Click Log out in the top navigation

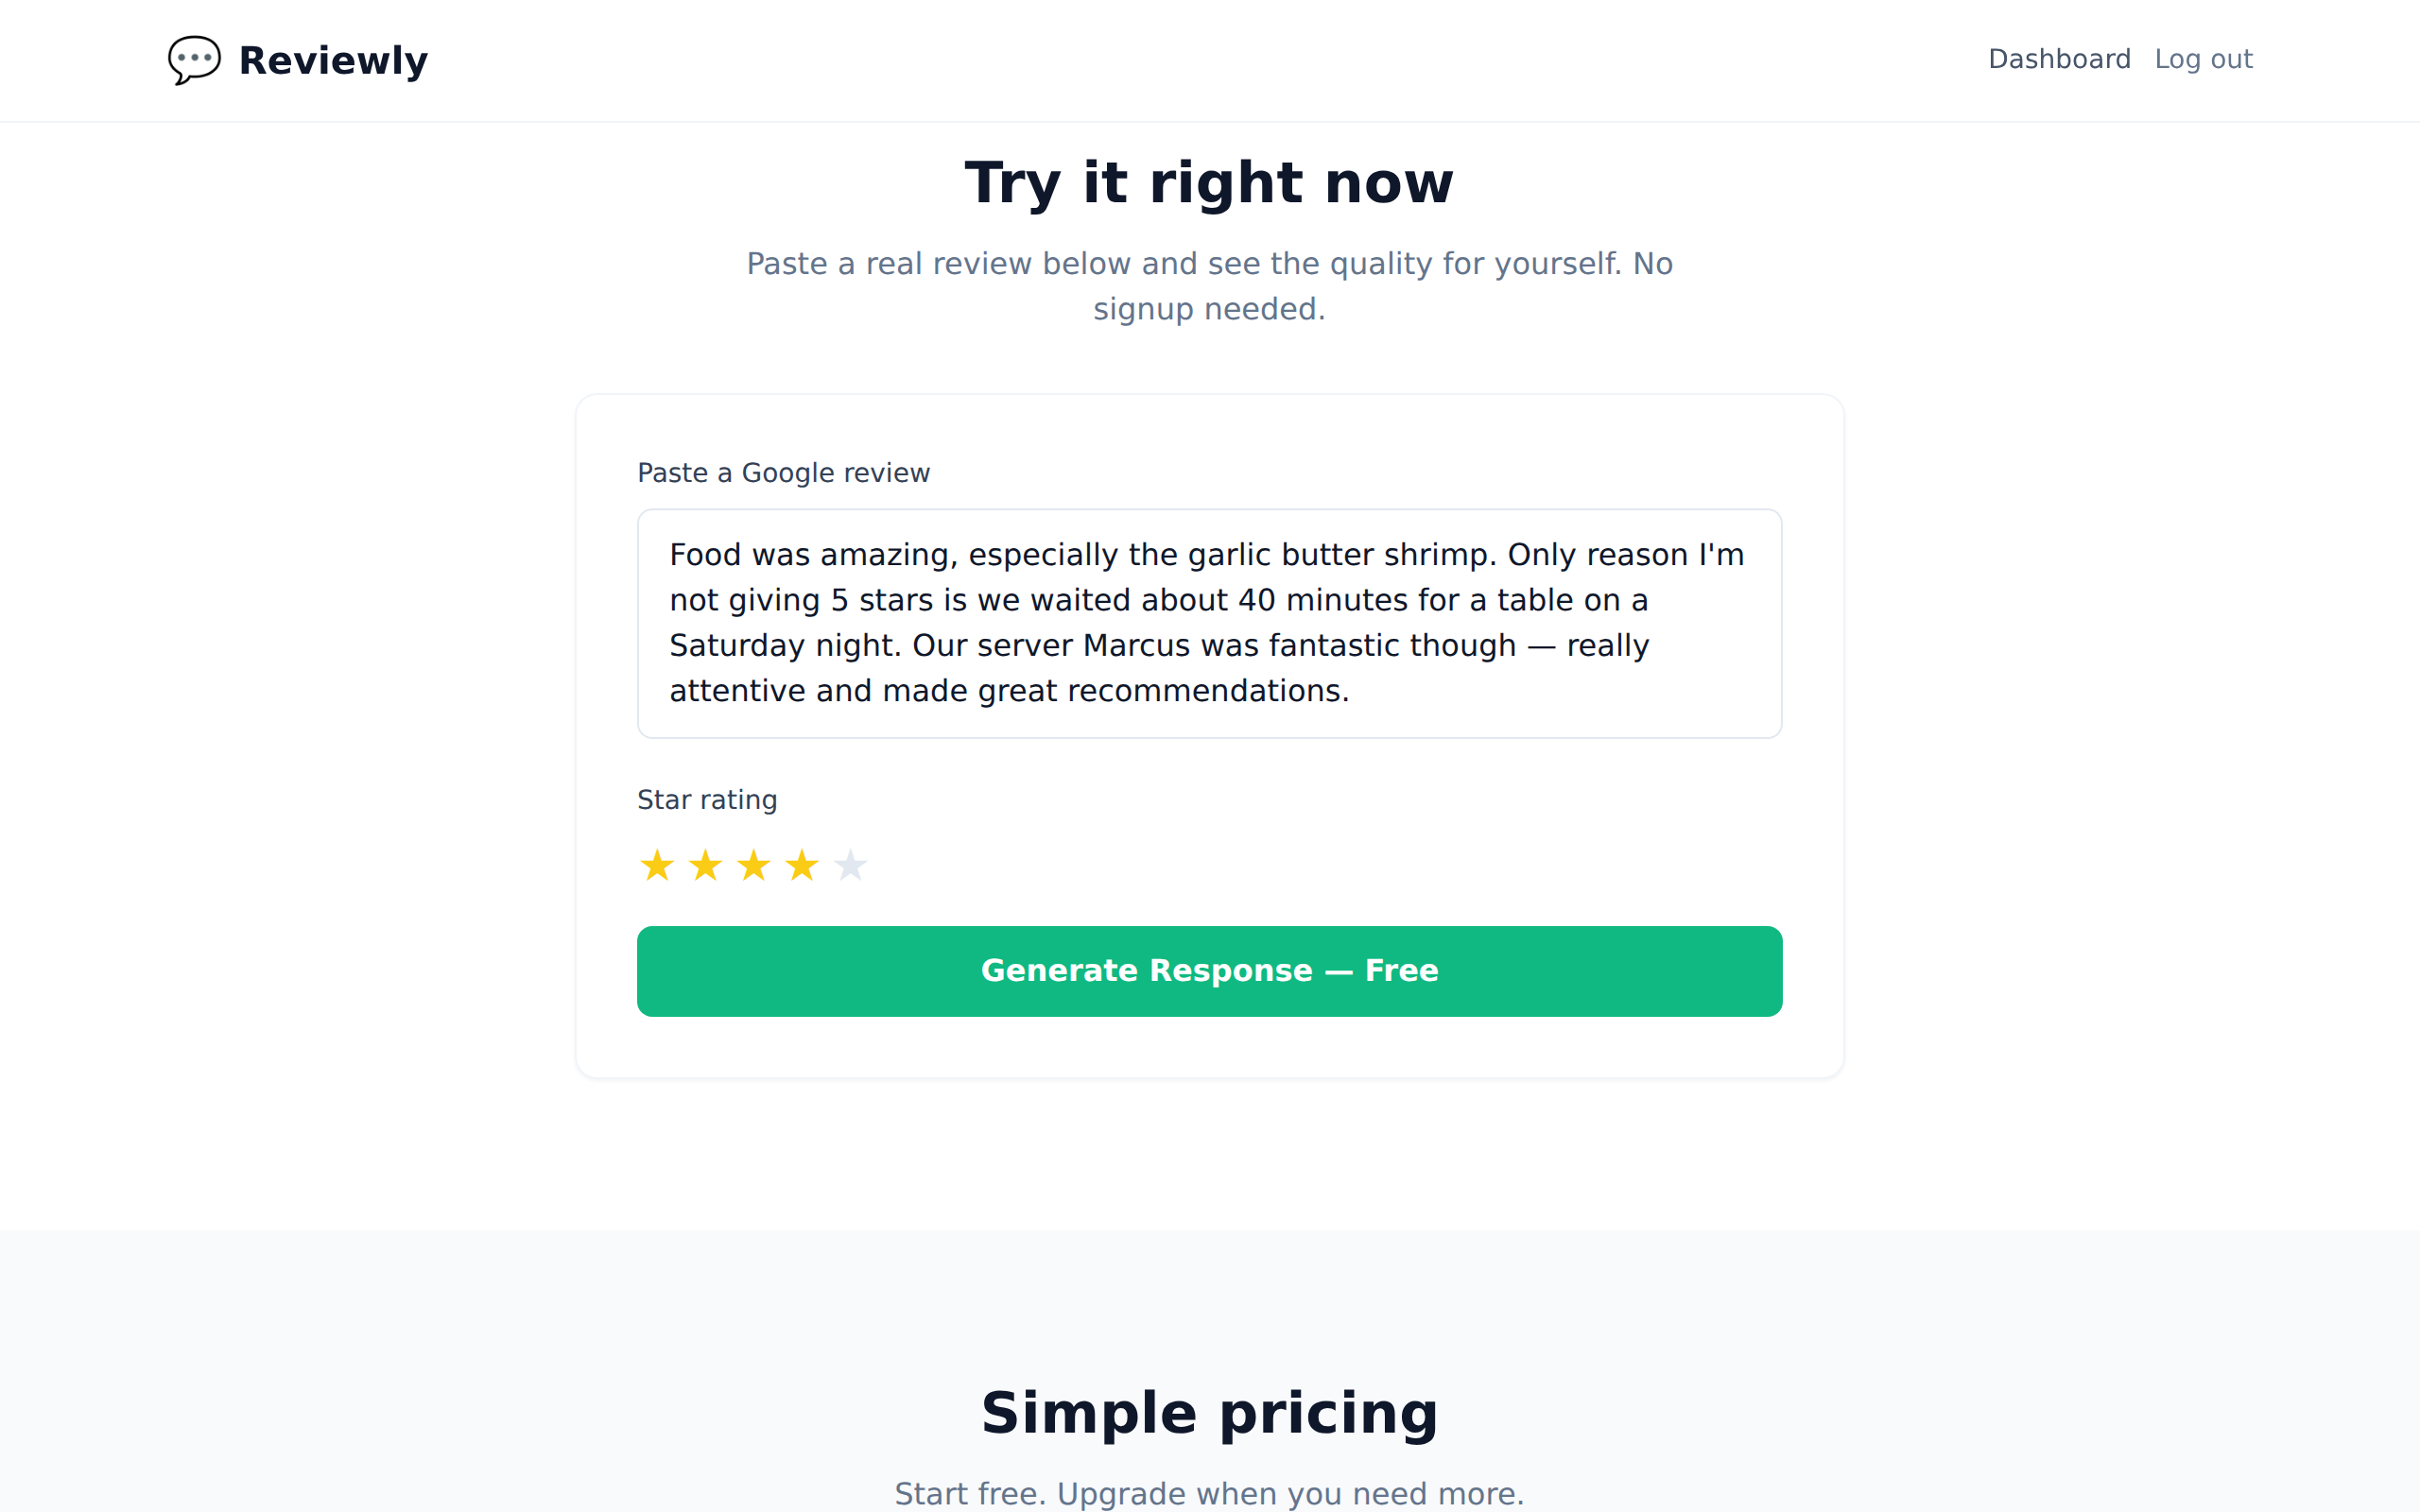[x=2204, y=59]
